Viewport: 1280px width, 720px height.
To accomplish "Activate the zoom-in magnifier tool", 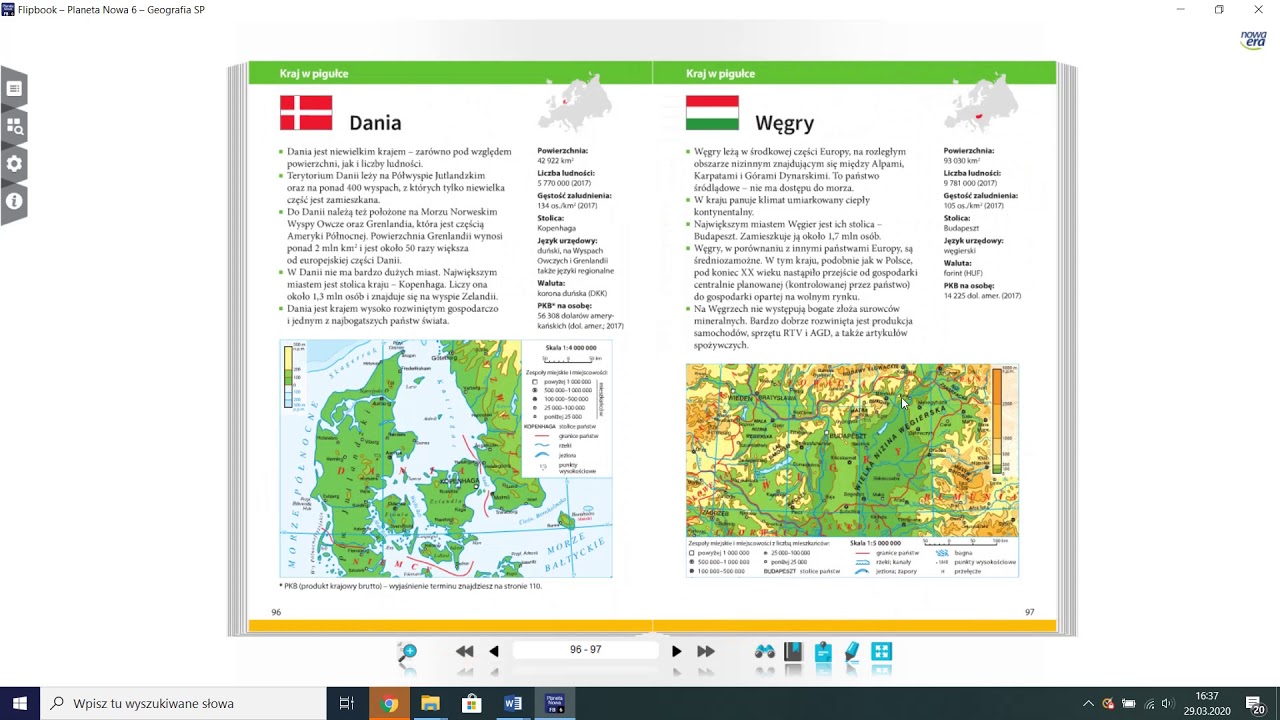I will click(x=408, y=652).
